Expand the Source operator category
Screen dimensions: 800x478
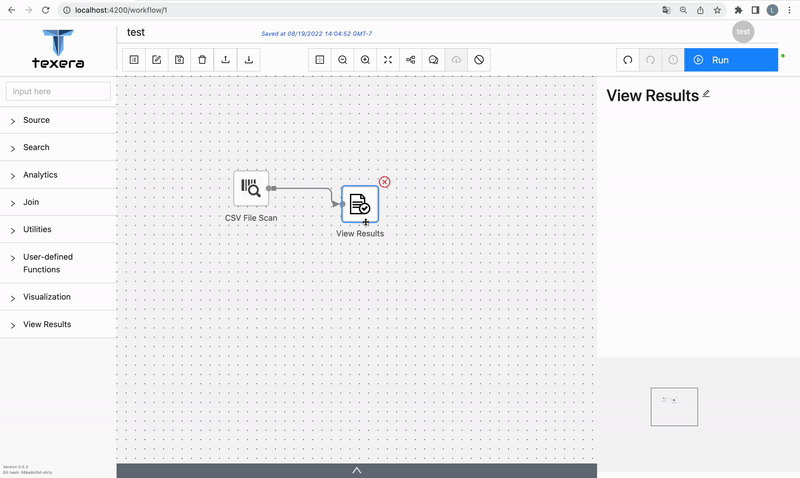click(58, 120)
